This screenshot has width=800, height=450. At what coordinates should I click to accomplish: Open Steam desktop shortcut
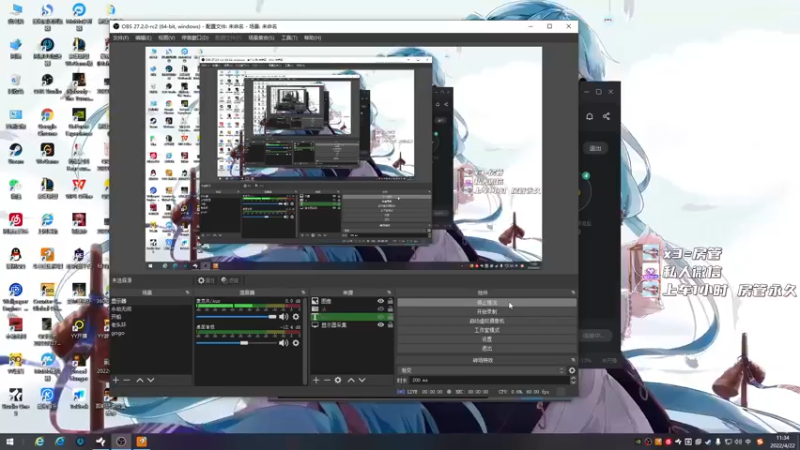(x=15, y=153)
